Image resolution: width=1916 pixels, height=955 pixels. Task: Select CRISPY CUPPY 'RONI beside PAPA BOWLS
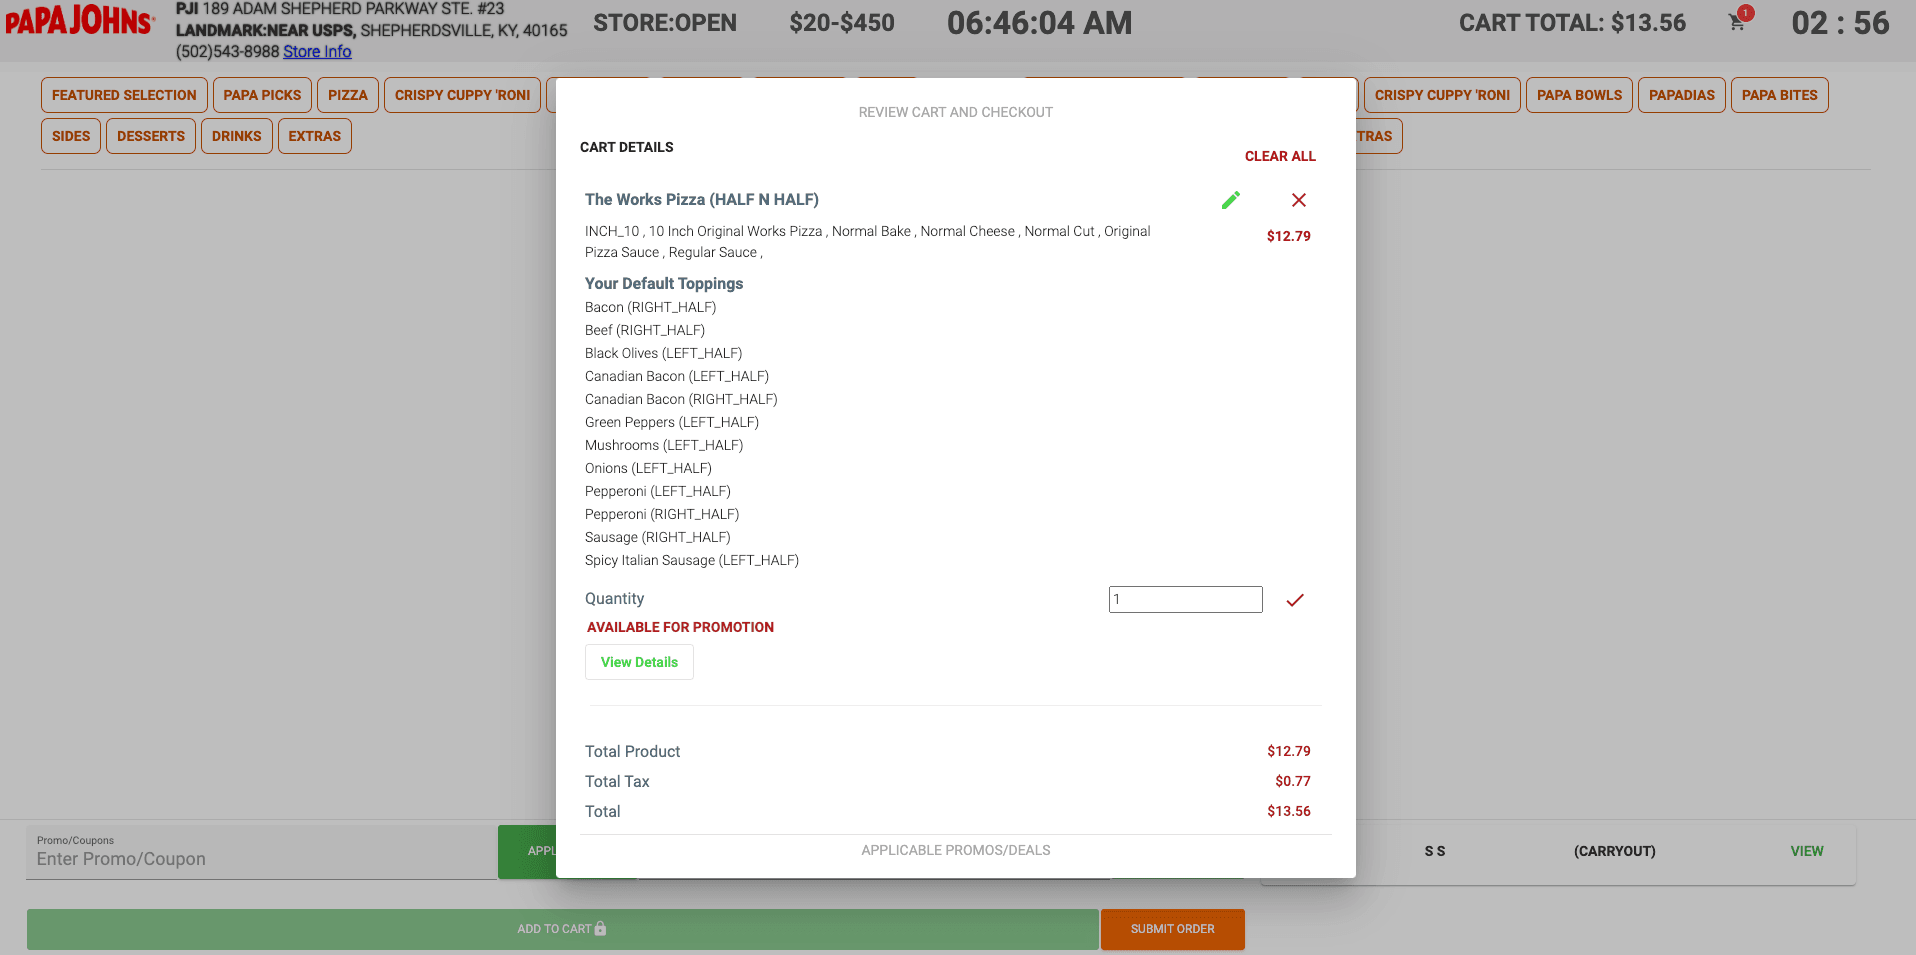coord(1442,95)
